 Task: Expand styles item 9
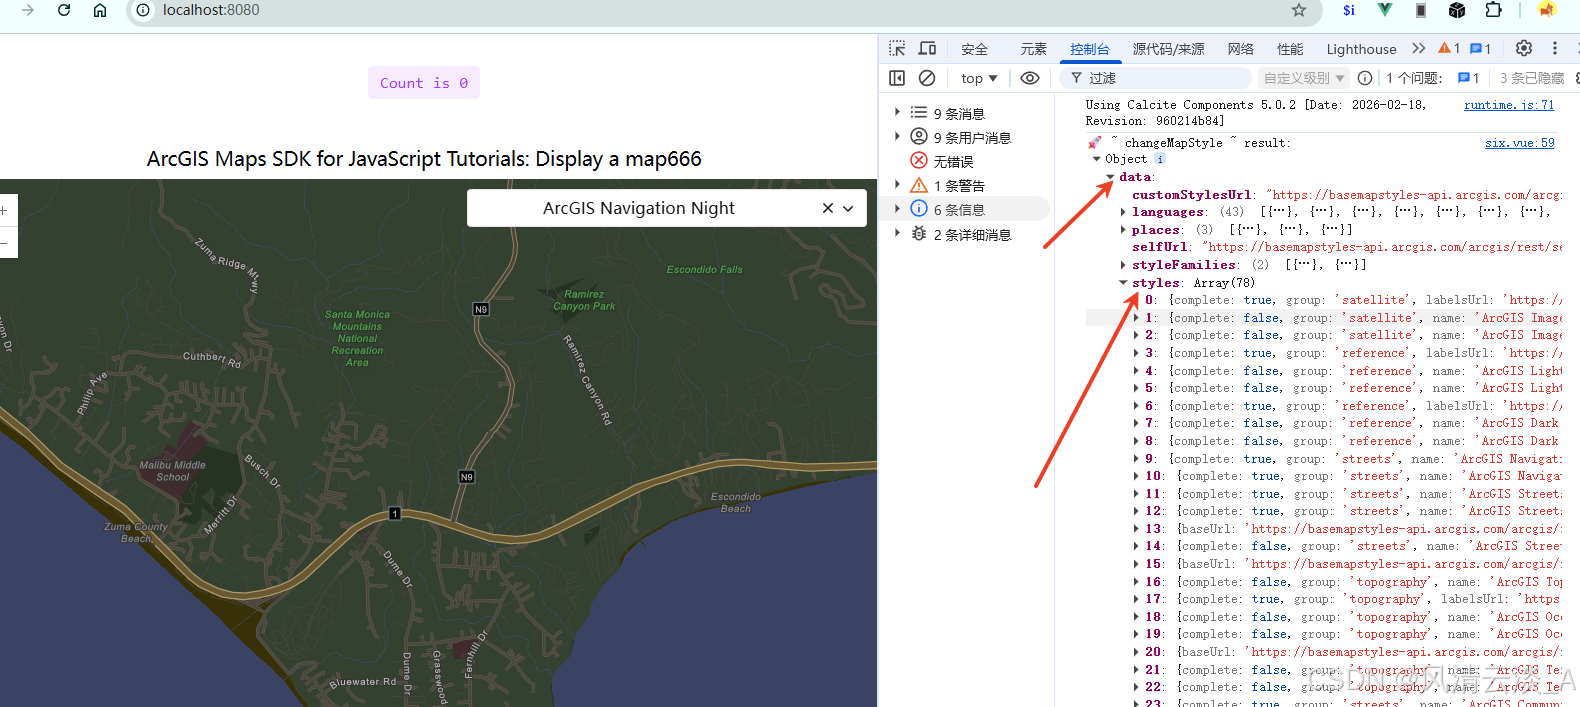1137,459
